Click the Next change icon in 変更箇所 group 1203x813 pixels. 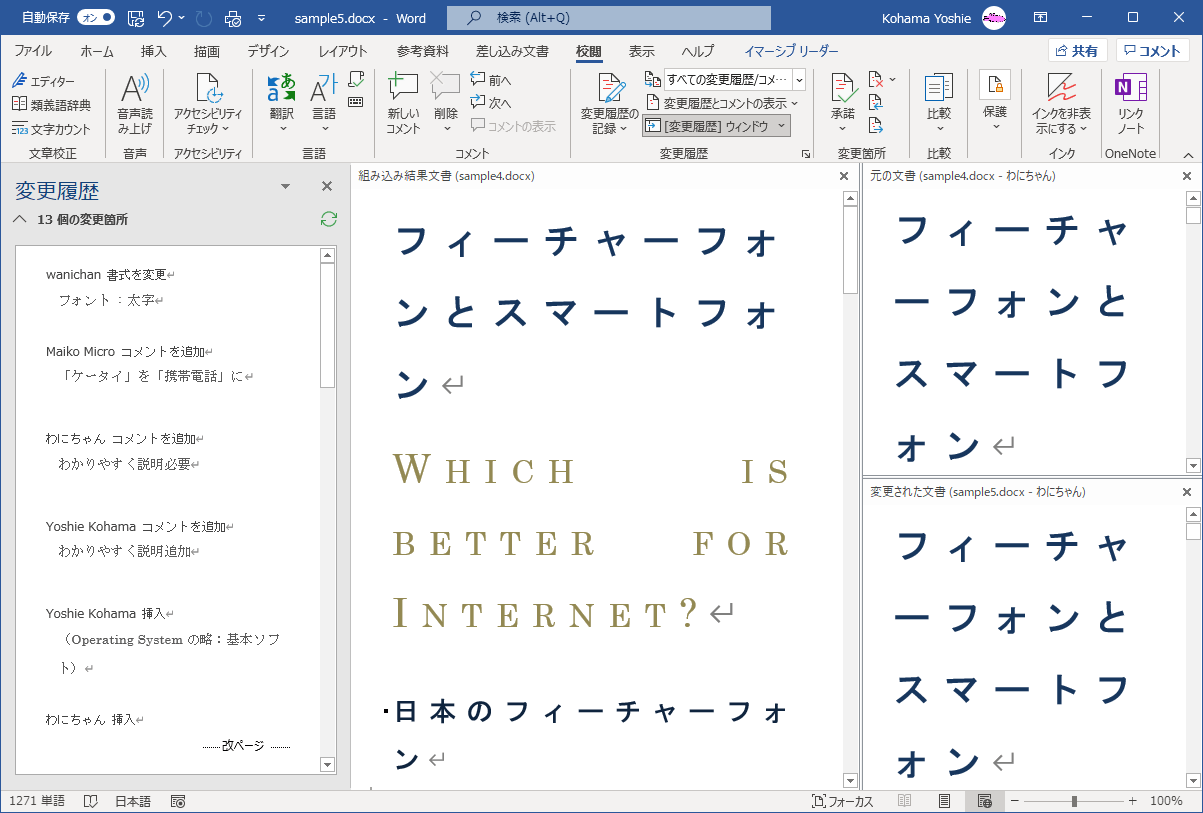tap(876, 125)
